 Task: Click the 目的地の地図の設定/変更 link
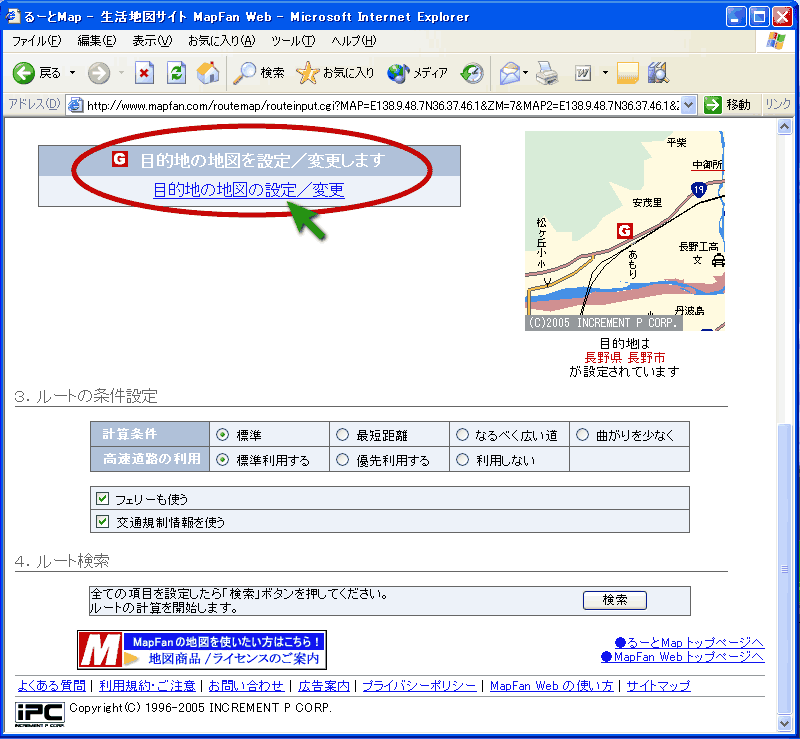[249, 190]
